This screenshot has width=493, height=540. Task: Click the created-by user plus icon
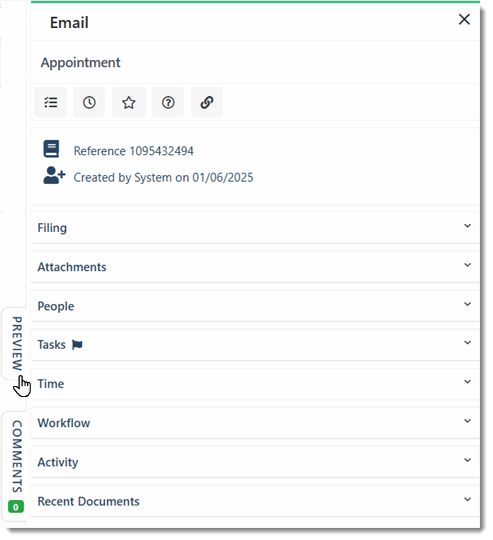[54, 175]
